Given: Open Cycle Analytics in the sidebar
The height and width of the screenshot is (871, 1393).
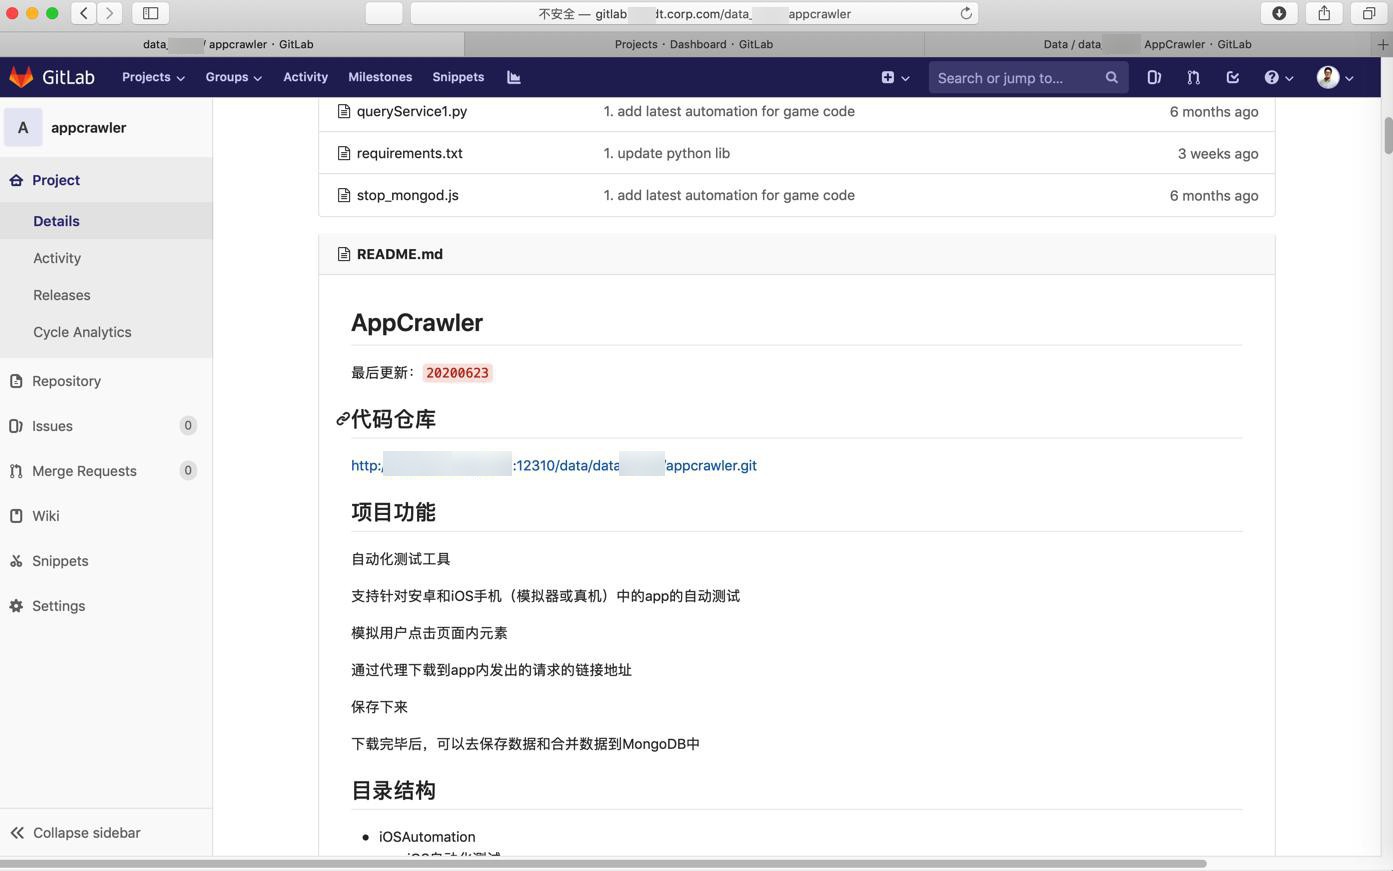Looking at the screenshot, I should click(x=82, y=332).
